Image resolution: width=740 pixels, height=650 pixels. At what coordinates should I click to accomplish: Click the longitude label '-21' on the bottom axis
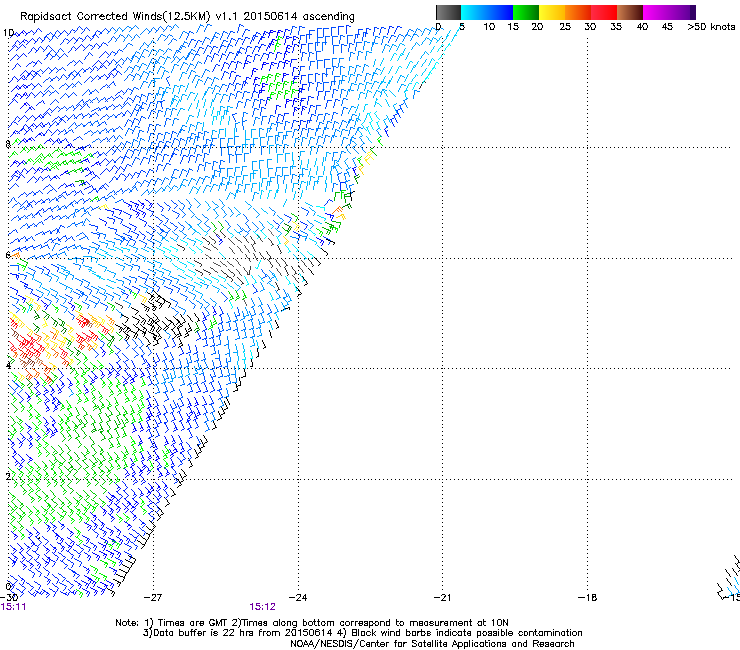[x=442, y=598]
